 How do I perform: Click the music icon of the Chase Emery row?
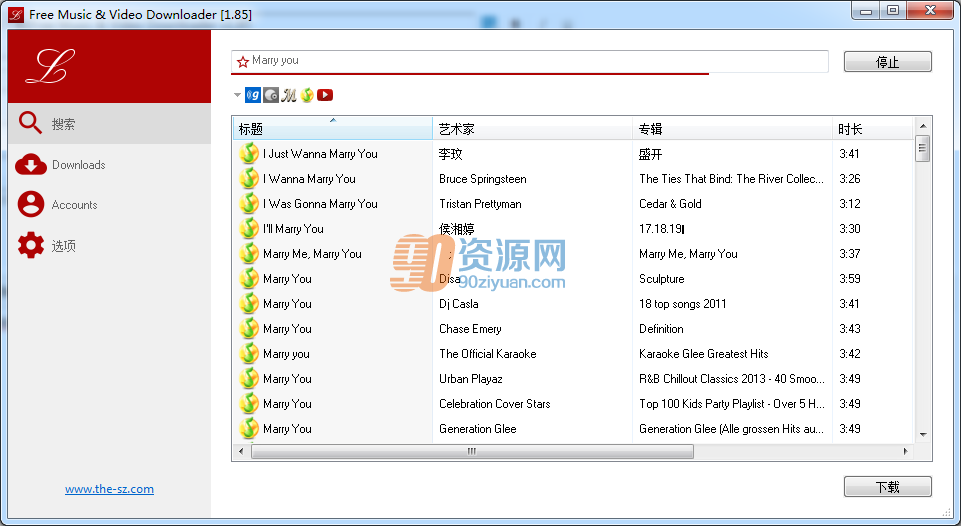pos(248,329)
